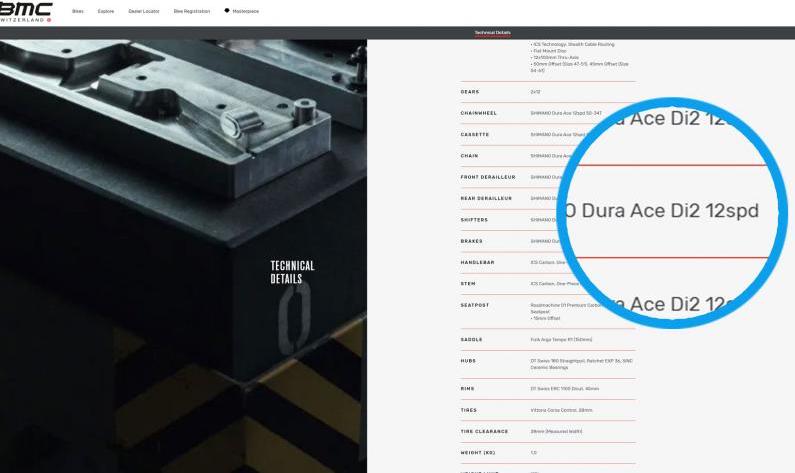
Task: Click the CASSETTE spec label
Action: click(475, 134)
